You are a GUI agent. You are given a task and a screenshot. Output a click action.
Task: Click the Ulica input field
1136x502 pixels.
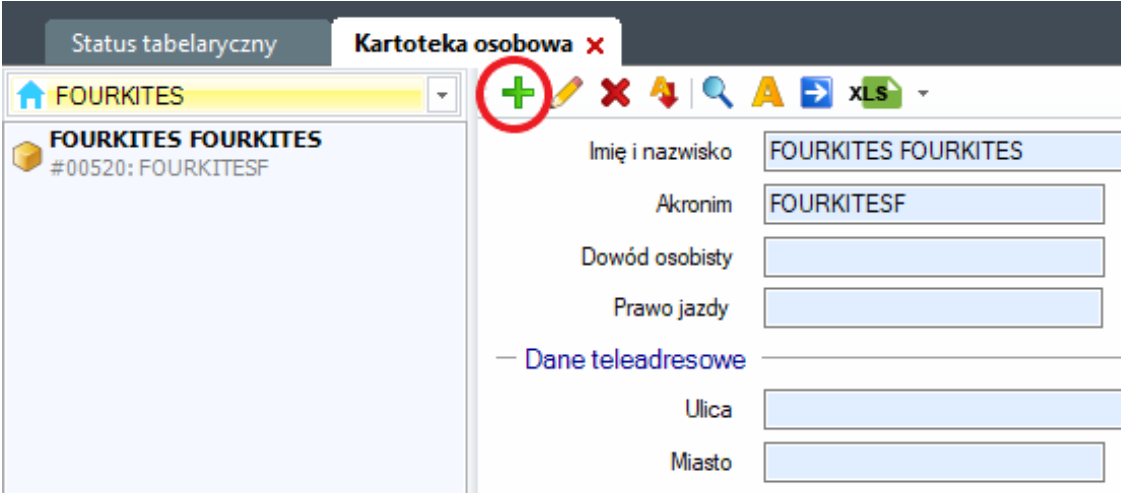[943, 410]
